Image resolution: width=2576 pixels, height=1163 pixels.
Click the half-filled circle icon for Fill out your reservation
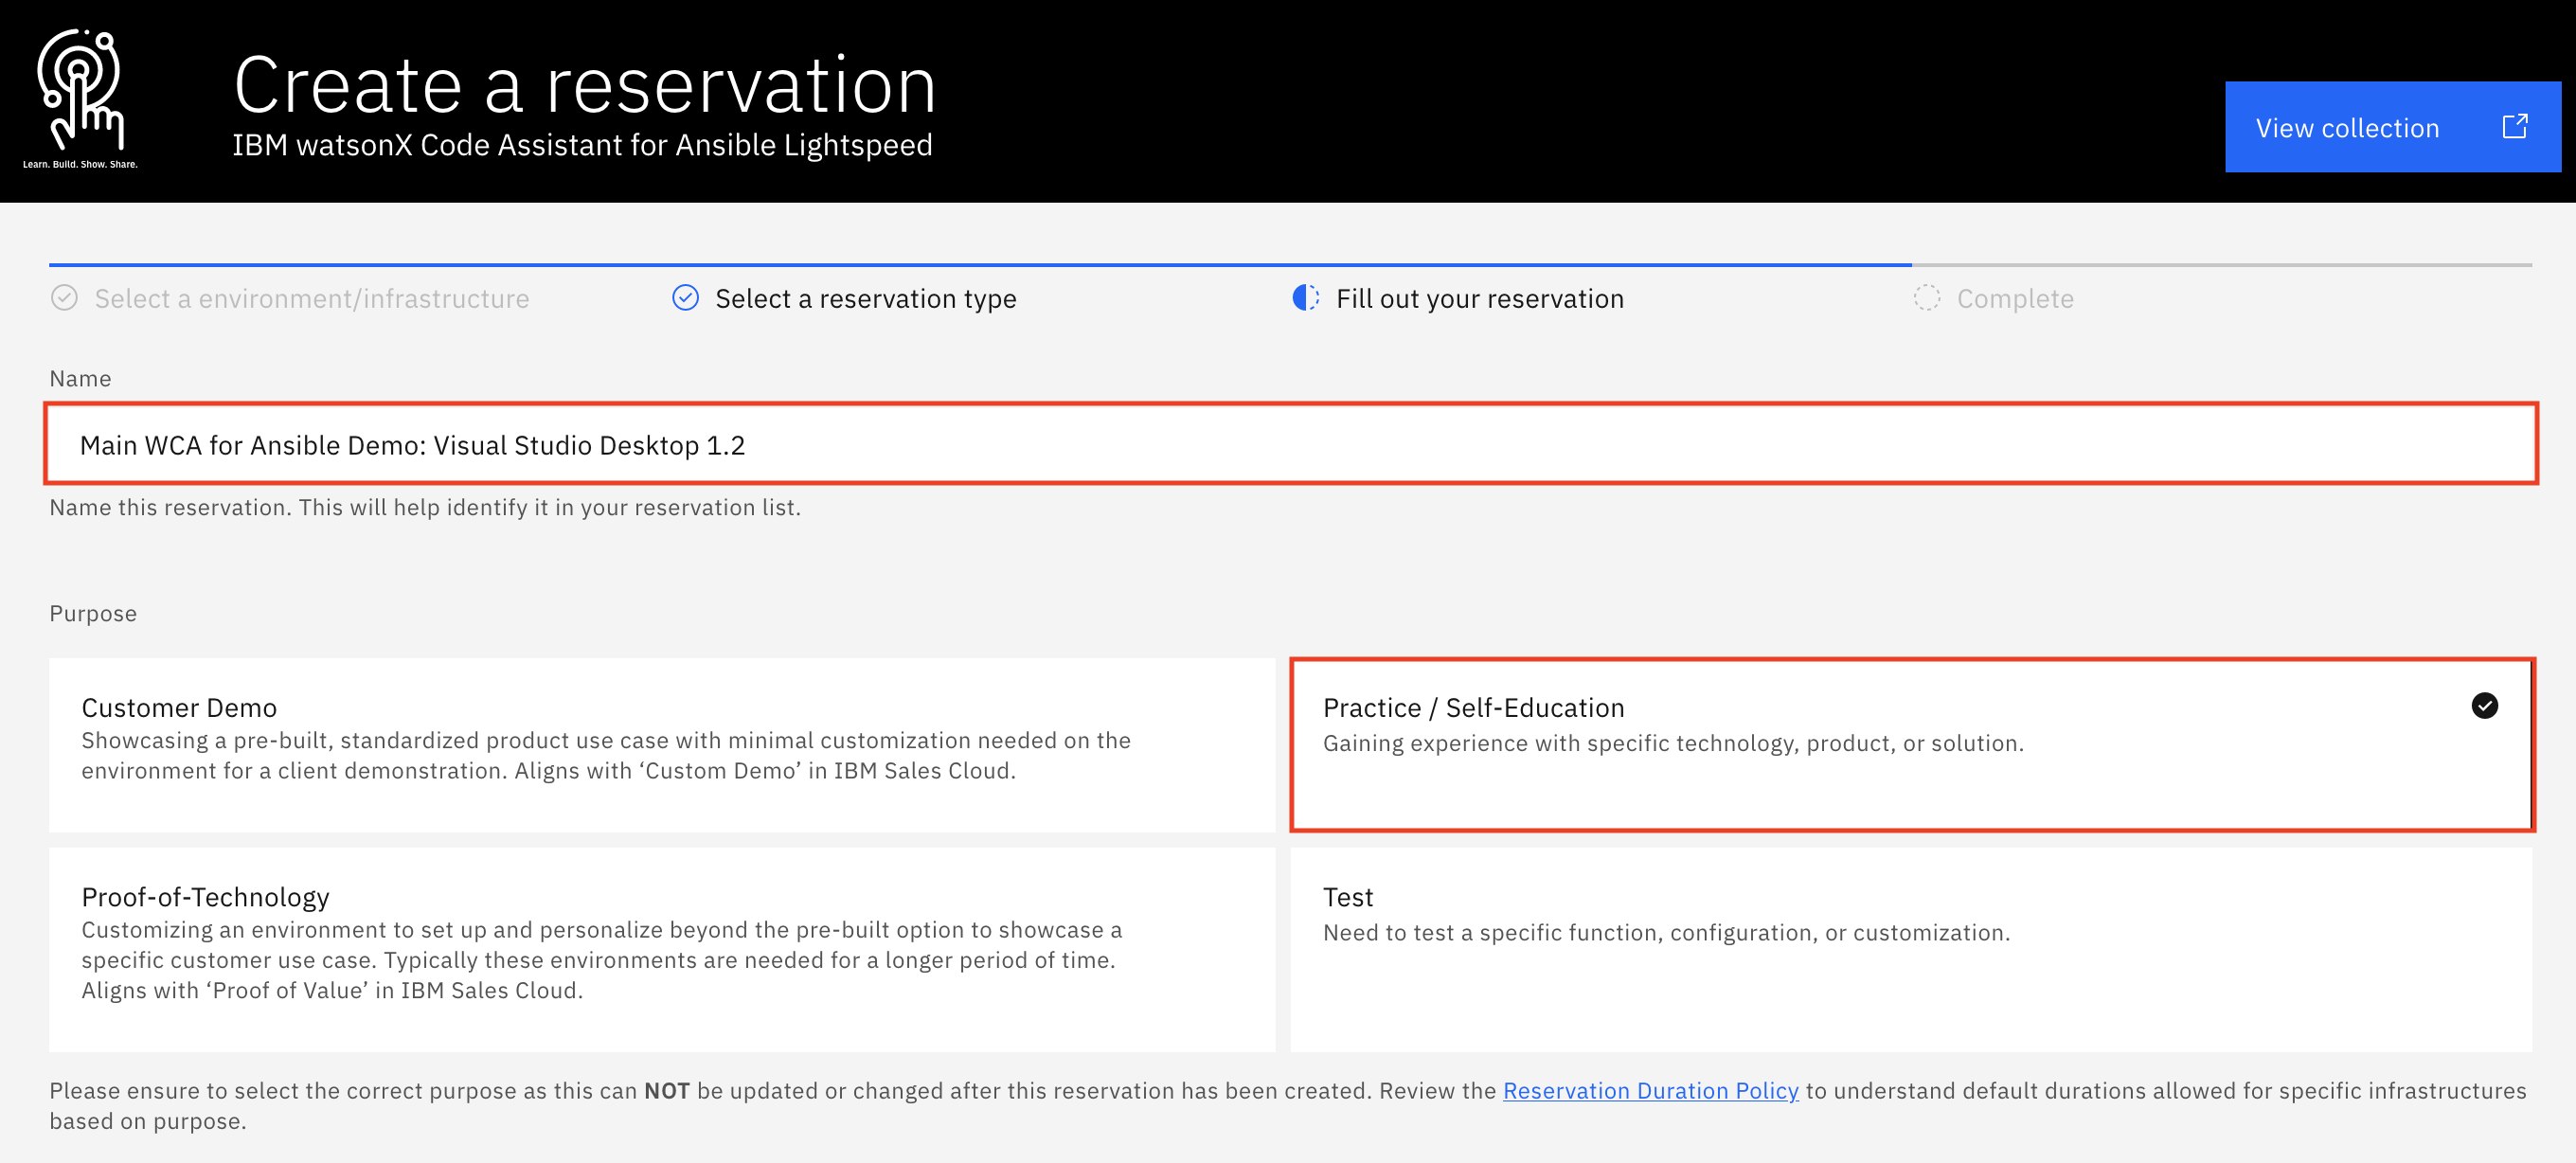pos(1305,298)
